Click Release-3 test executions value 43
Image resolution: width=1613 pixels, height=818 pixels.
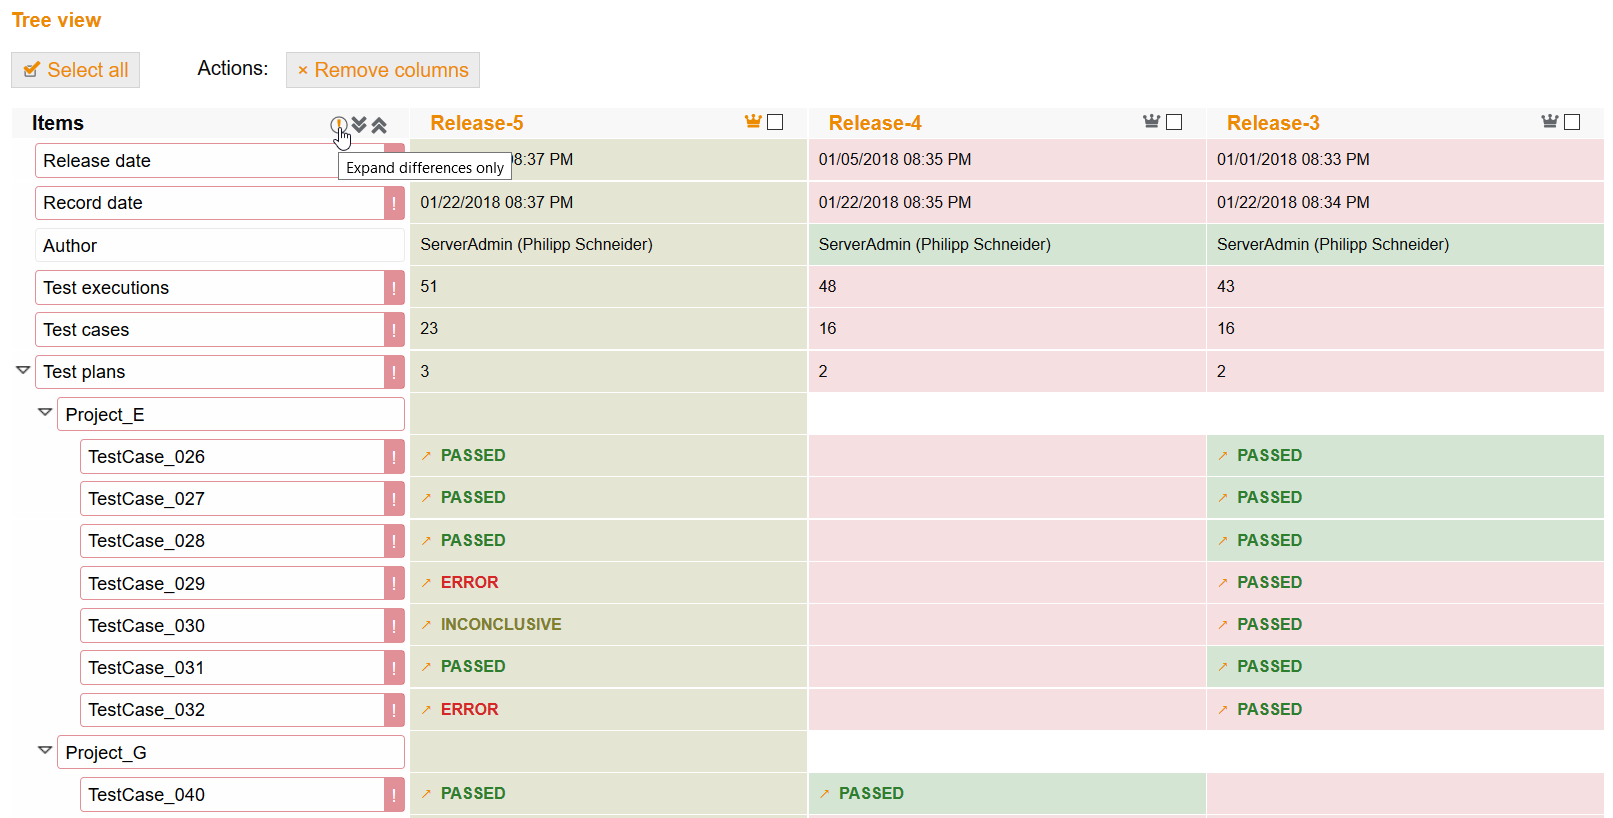click(x=1226, y=287)
